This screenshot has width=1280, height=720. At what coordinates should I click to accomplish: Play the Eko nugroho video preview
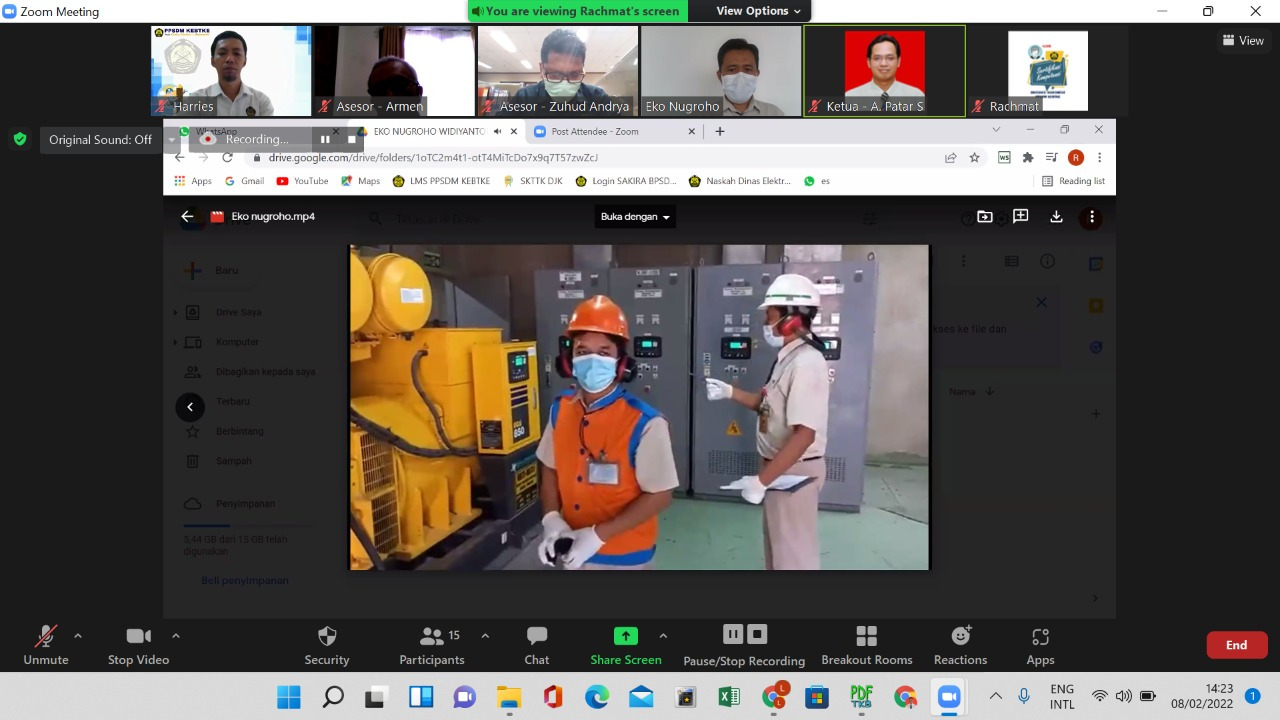click(638, 407)
